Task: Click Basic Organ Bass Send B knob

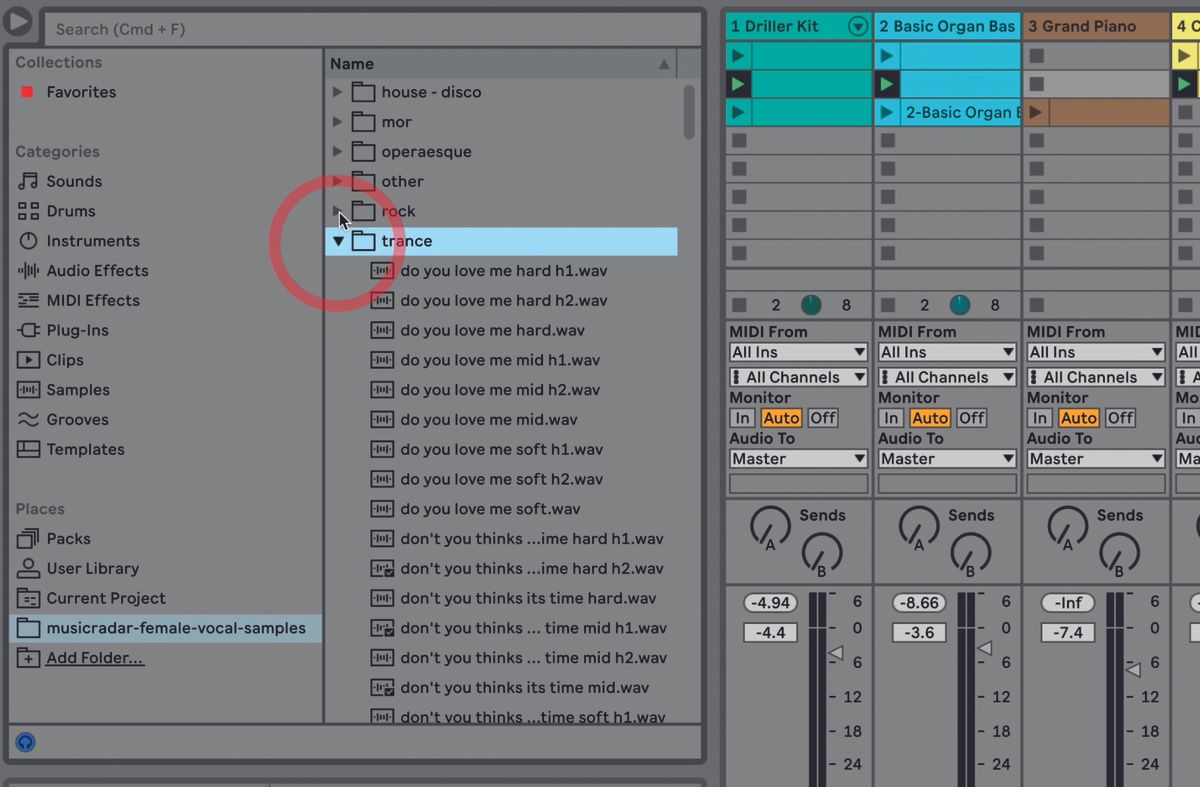Action: pos(970,552)
